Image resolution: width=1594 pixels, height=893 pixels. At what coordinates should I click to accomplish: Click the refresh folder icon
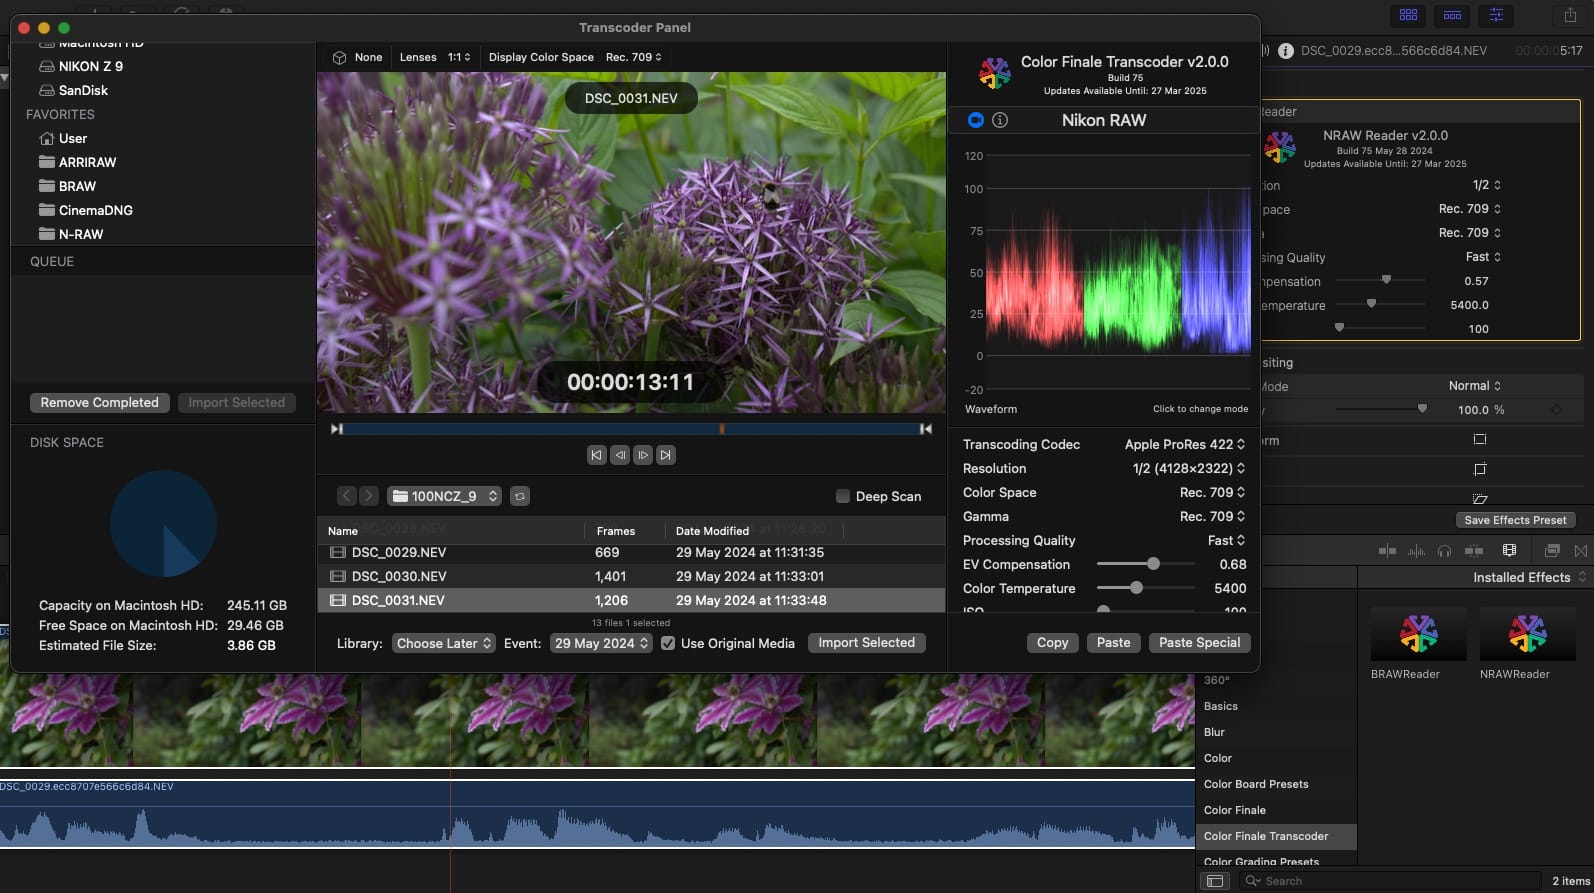tap(520, 496)
